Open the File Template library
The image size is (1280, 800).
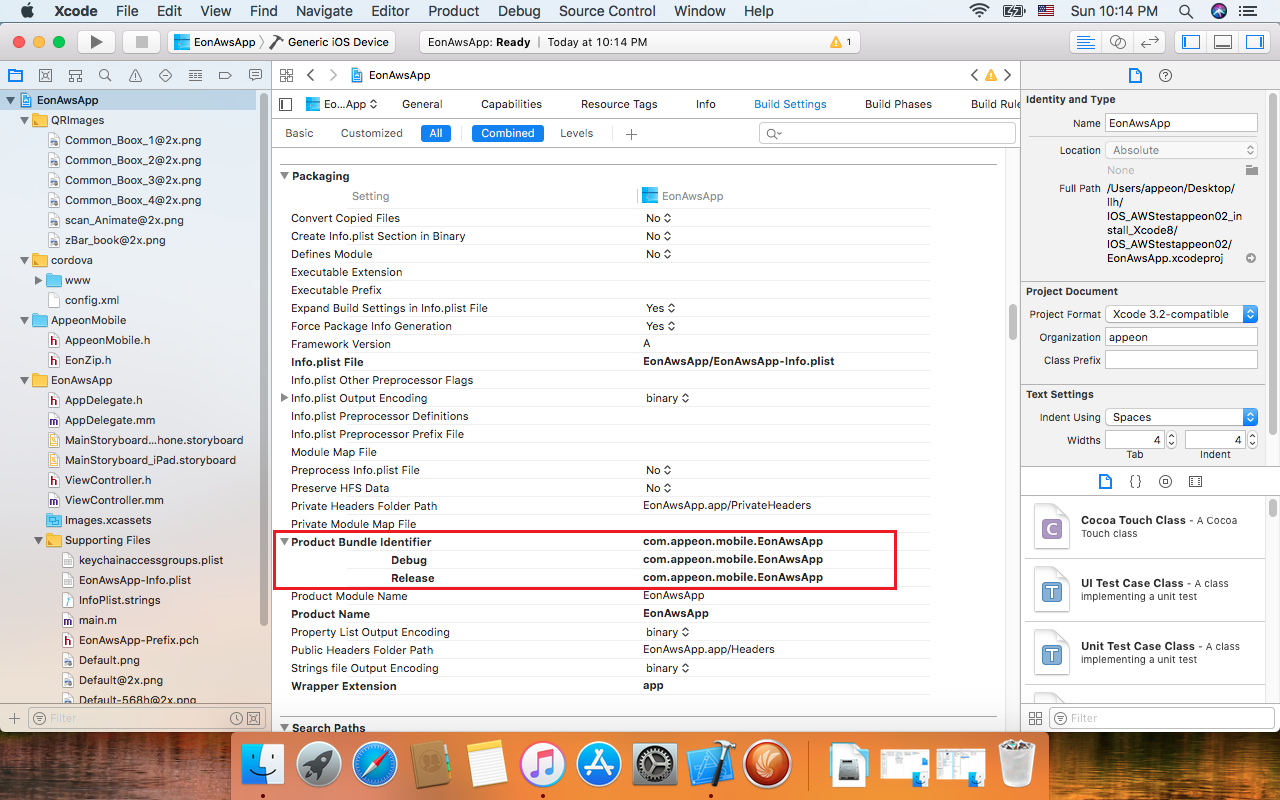point(1105,481)
